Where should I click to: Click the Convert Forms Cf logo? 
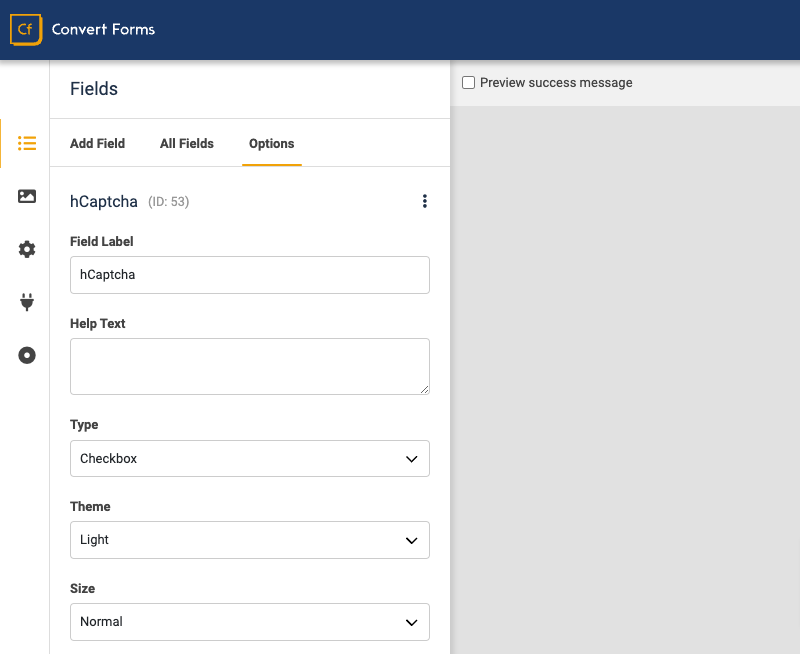26,30
